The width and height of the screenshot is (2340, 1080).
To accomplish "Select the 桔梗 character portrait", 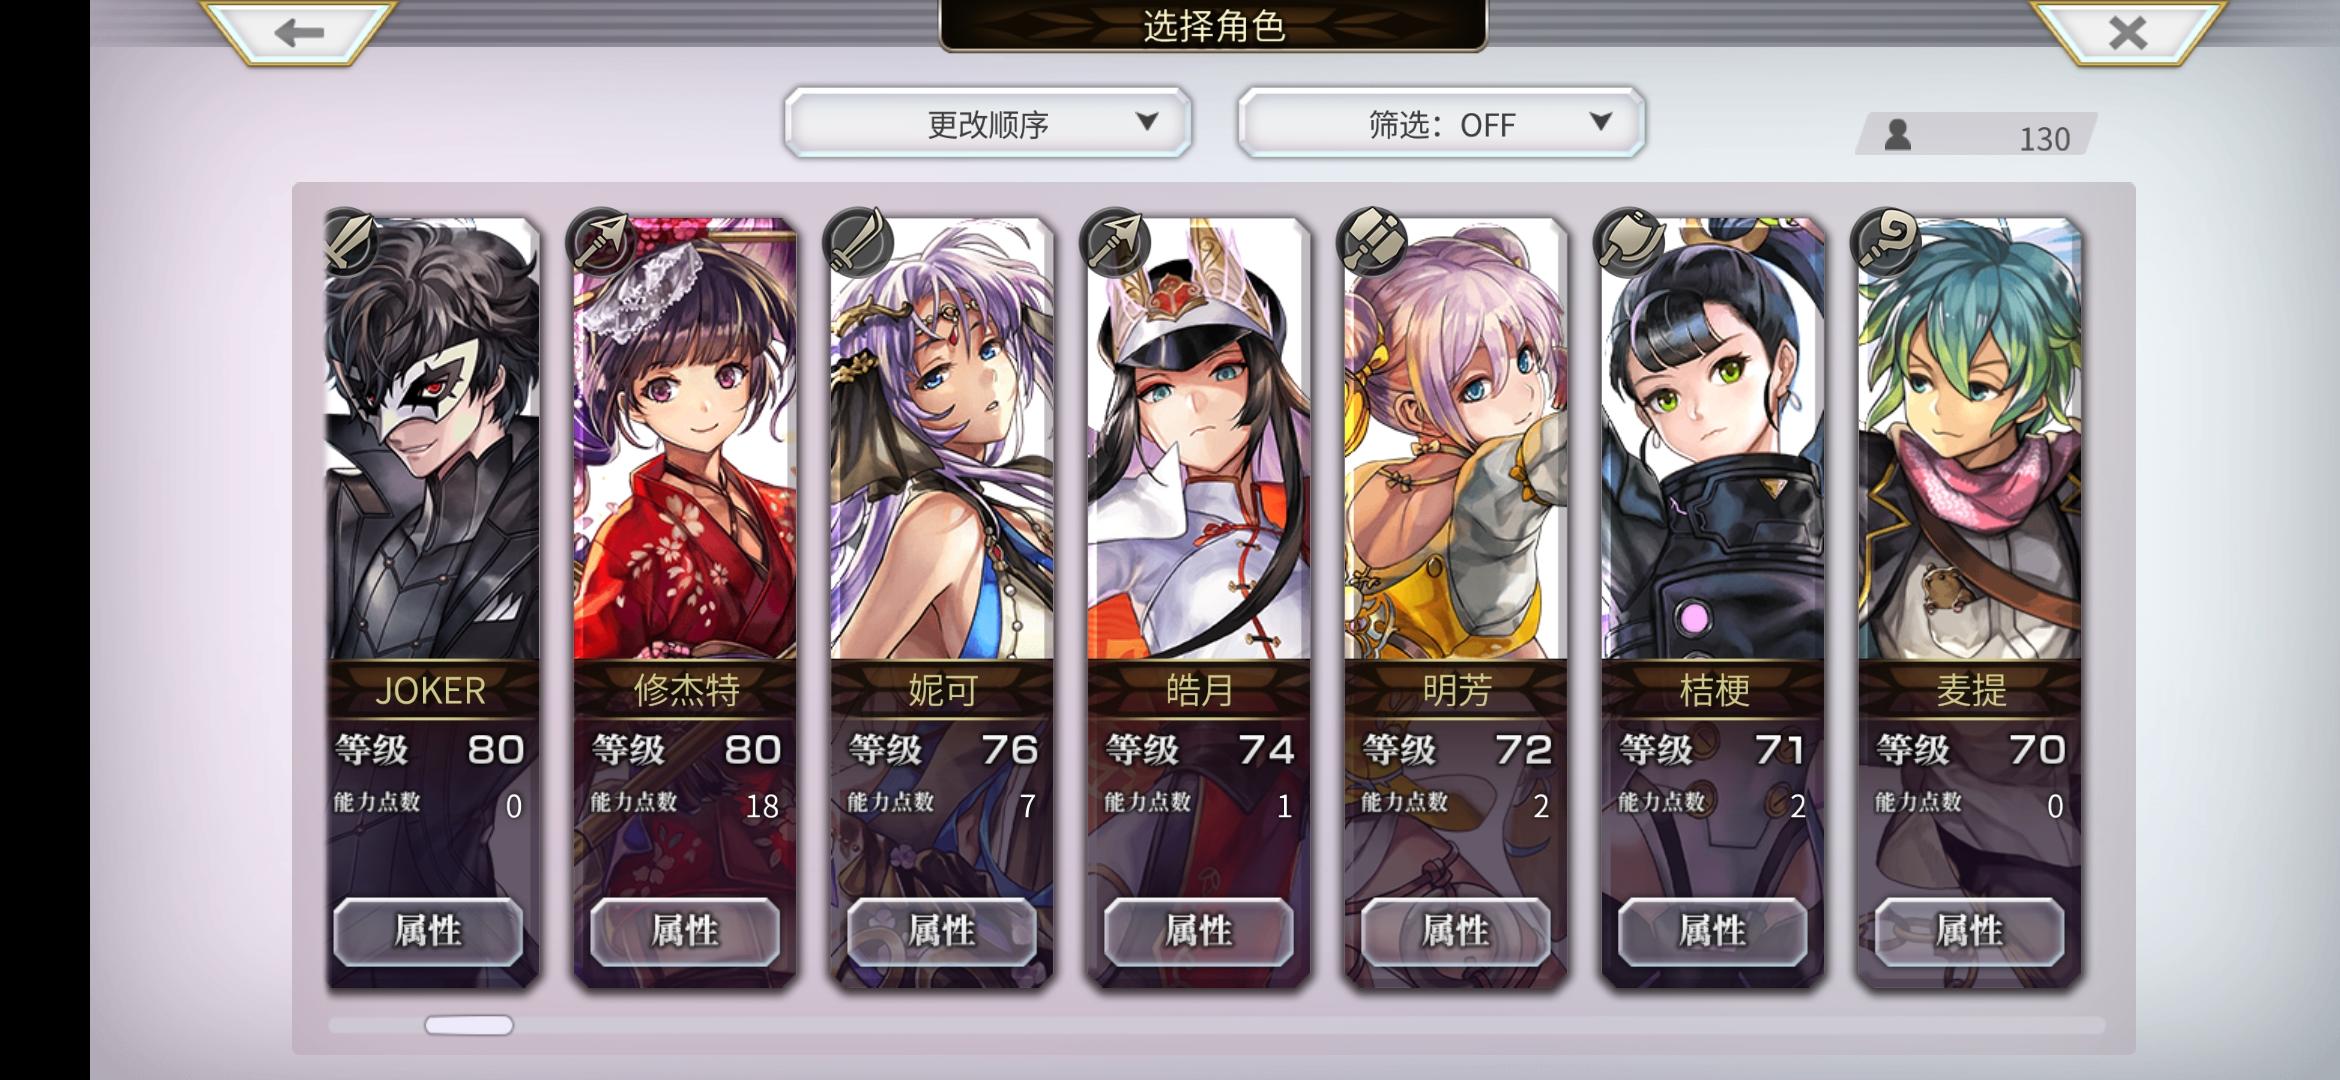I will point(1712,440).
